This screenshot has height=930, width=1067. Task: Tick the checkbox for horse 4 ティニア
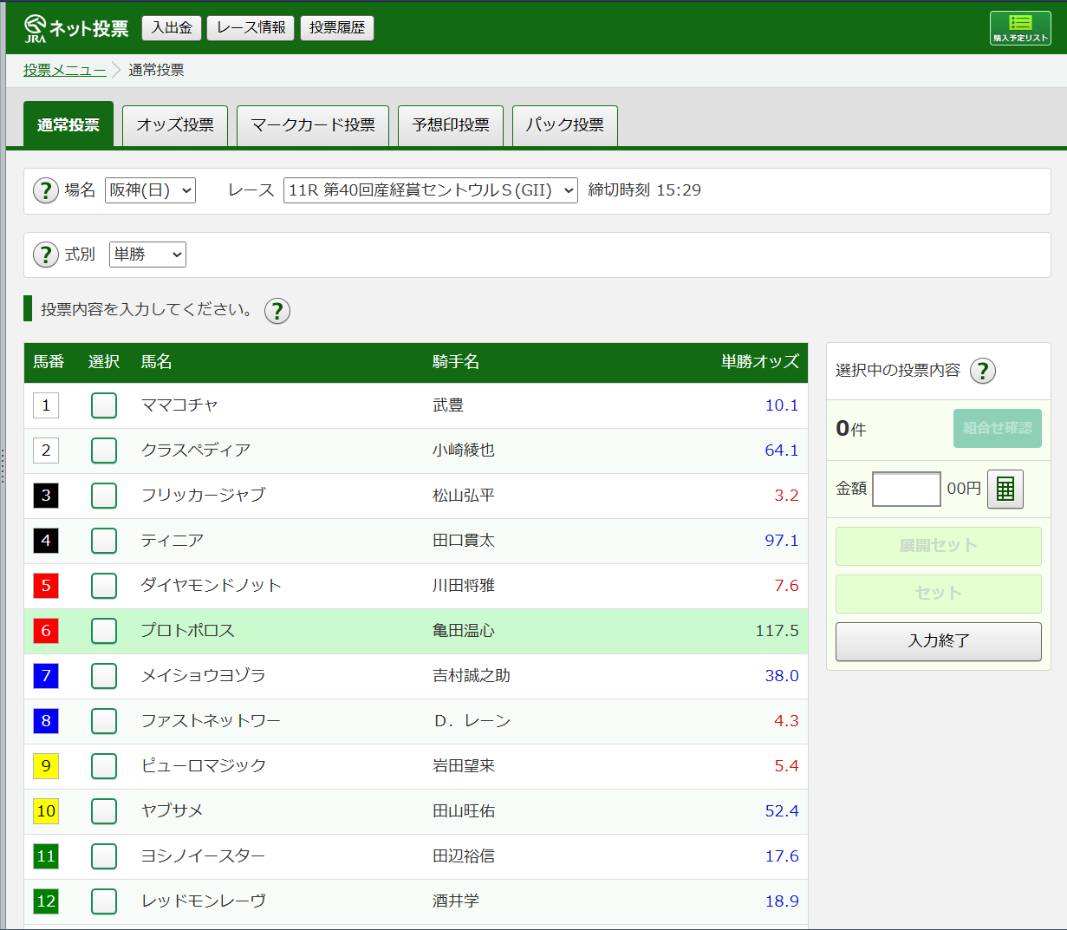pyautogui.click(x=103, y=541)
